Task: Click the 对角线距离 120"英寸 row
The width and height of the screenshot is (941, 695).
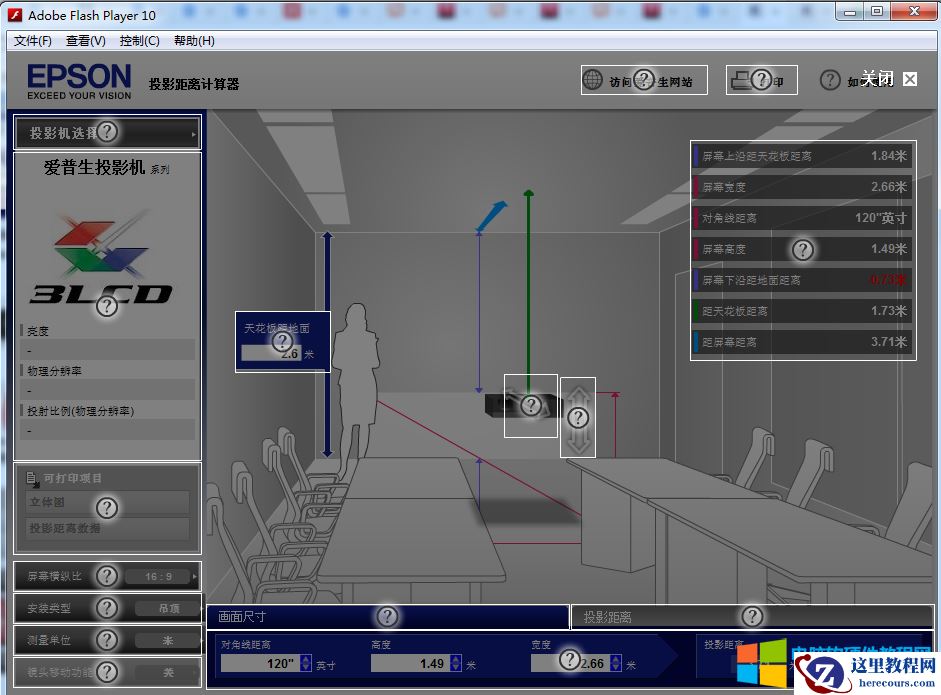Action: (802, 218)
